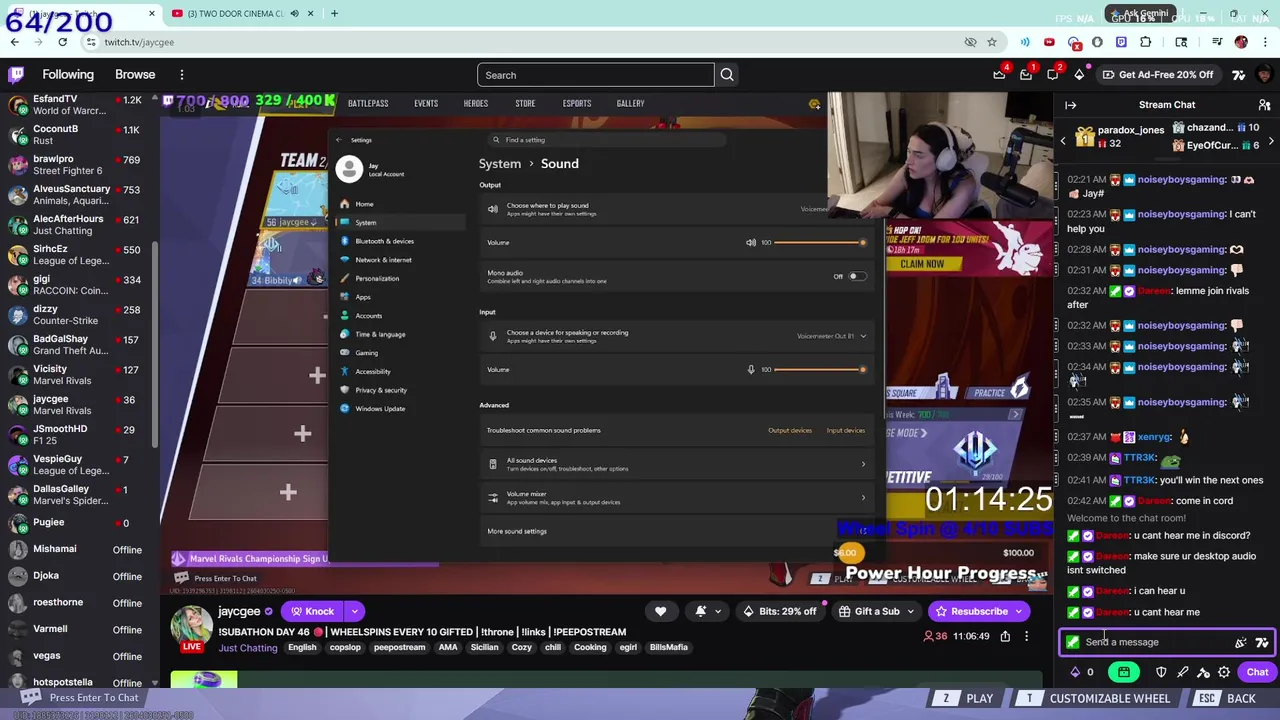Open chat community users list icon
The width and height of the screenshot is (1280, 720).
pos(1264,105)
